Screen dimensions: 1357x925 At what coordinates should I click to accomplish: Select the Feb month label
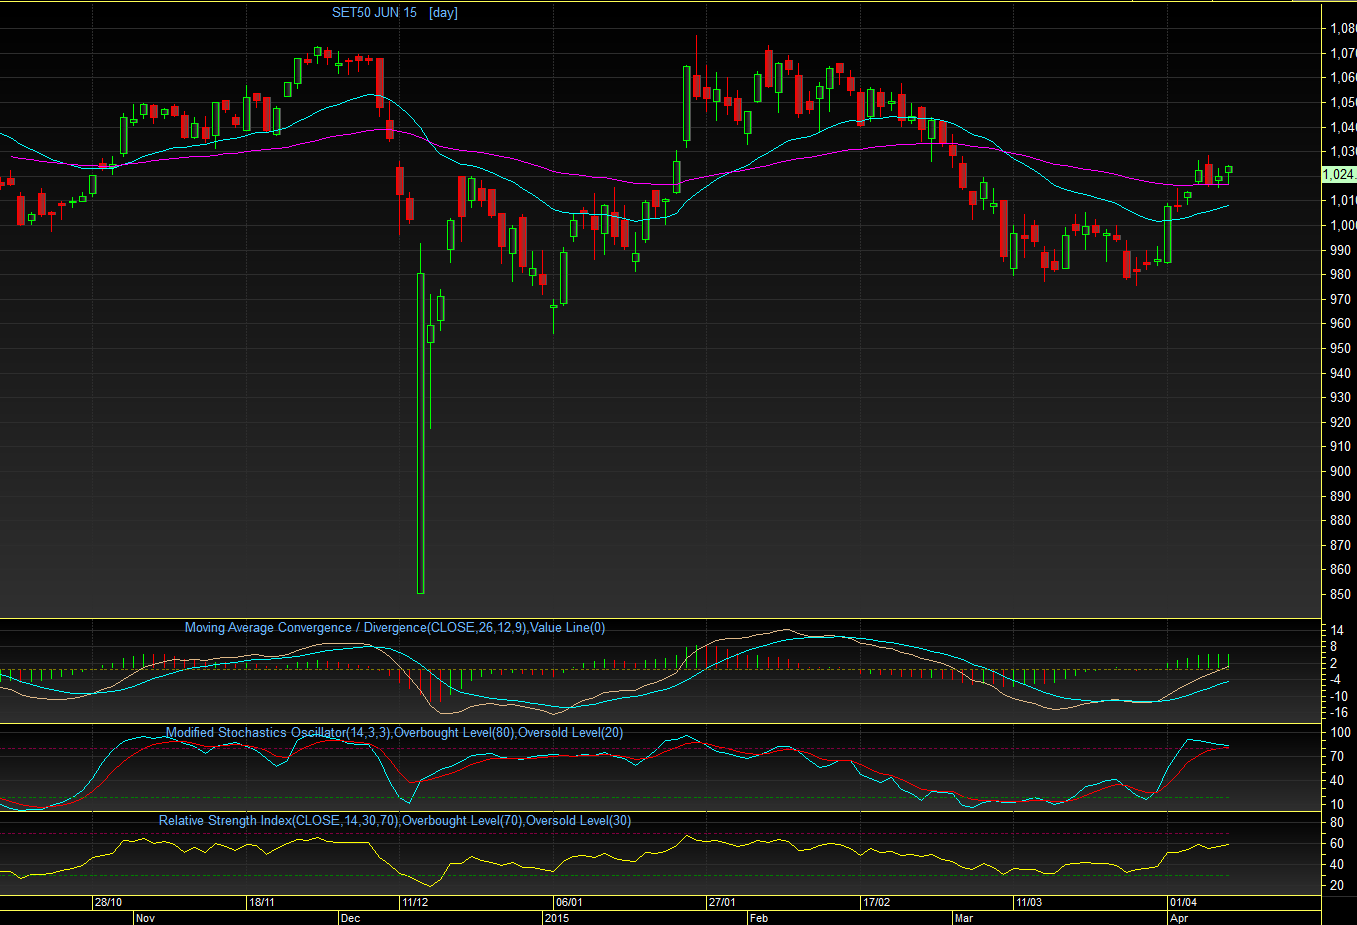(759, 918)
